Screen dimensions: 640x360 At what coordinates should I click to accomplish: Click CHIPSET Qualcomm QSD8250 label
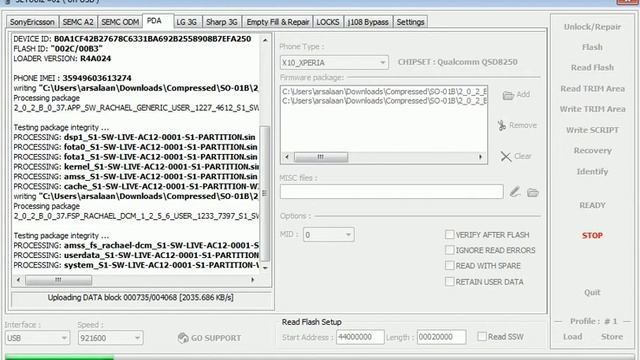458,62
